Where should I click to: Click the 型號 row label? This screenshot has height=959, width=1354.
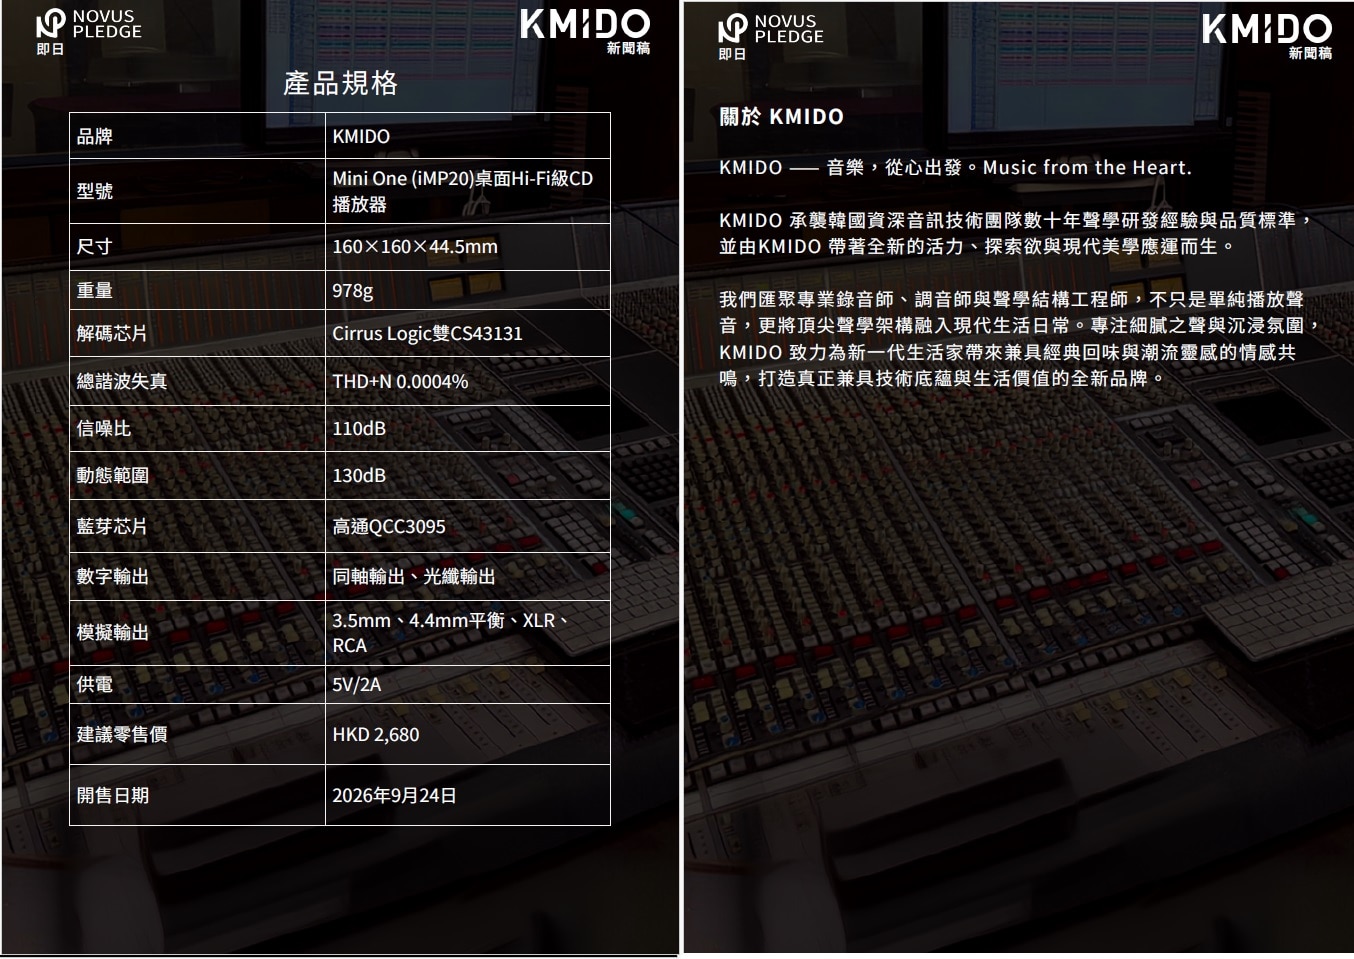pyautogui.click(x=95, y=191)
